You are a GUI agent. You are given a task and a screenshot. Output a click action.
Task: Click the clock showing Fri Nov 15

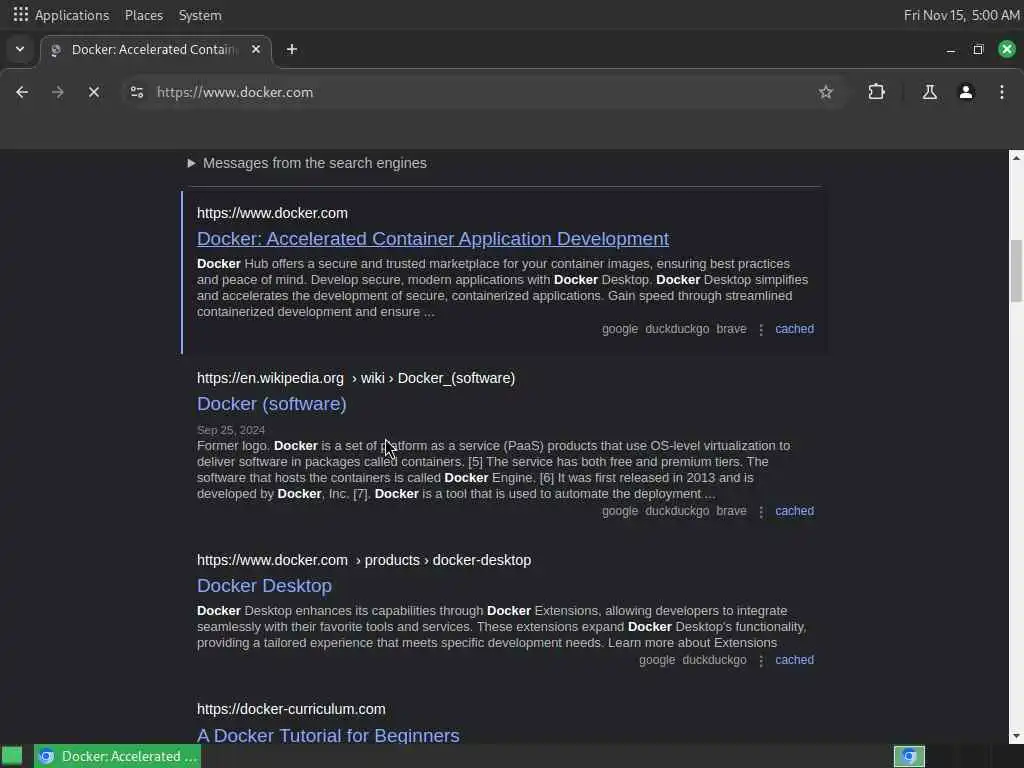(961, 15)
